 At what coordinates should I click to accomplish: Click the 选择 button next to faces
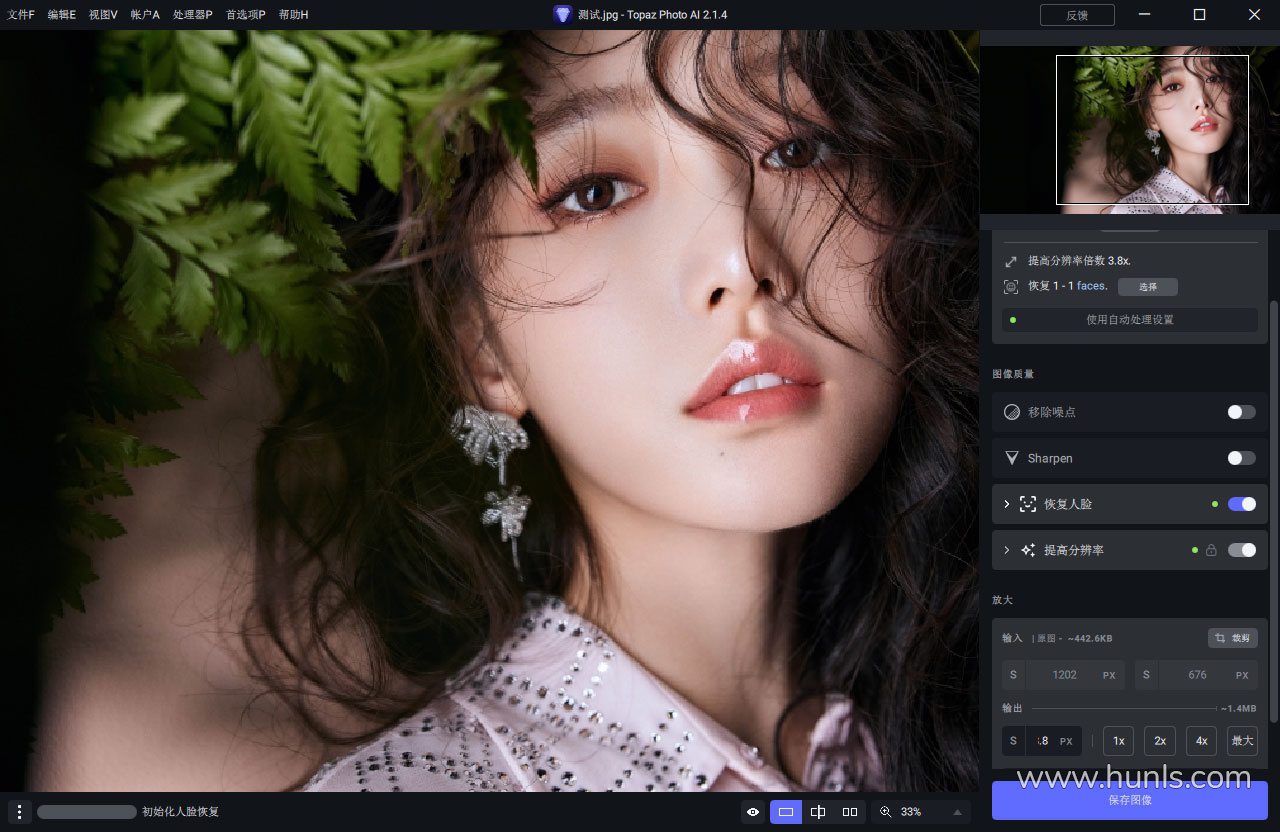pyautogui.click(x=1147, y=287)
